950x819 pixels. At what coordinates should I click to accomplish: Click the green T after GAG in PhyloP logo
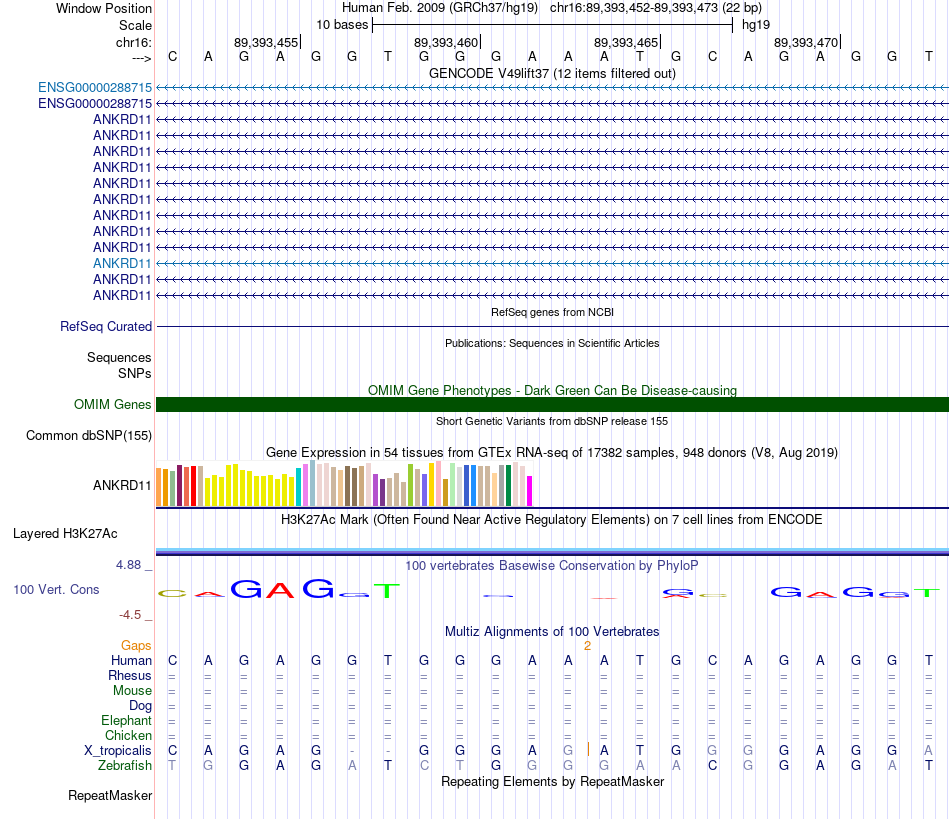coord(387,591)
